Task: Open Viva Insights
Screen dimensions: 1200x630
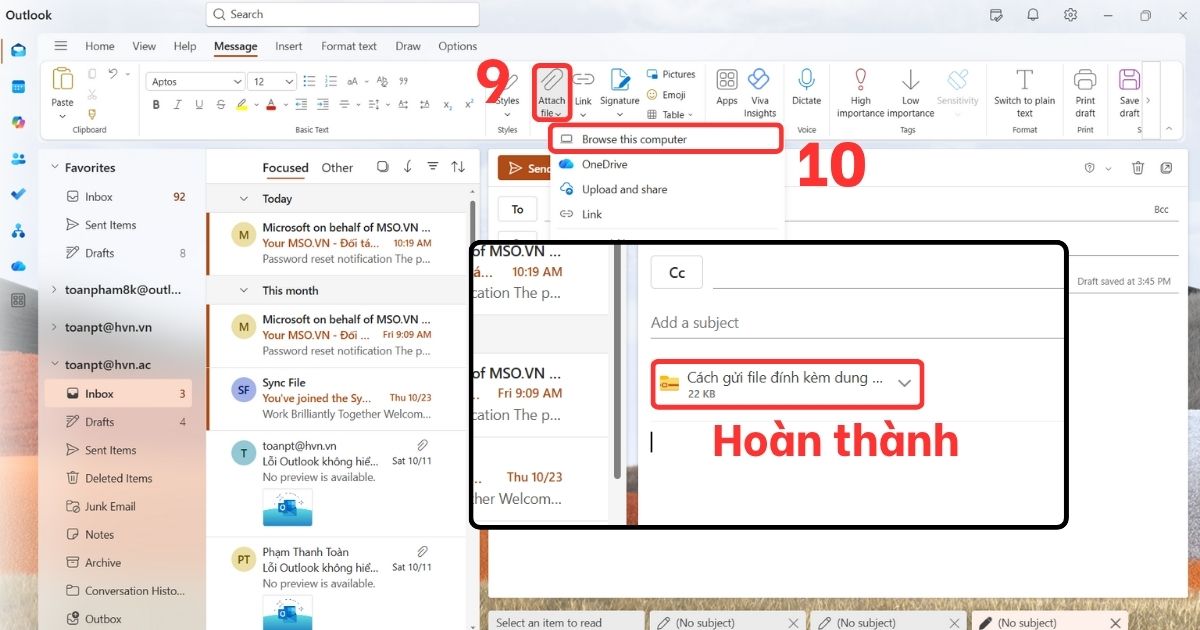Action: tap(759, 90)
